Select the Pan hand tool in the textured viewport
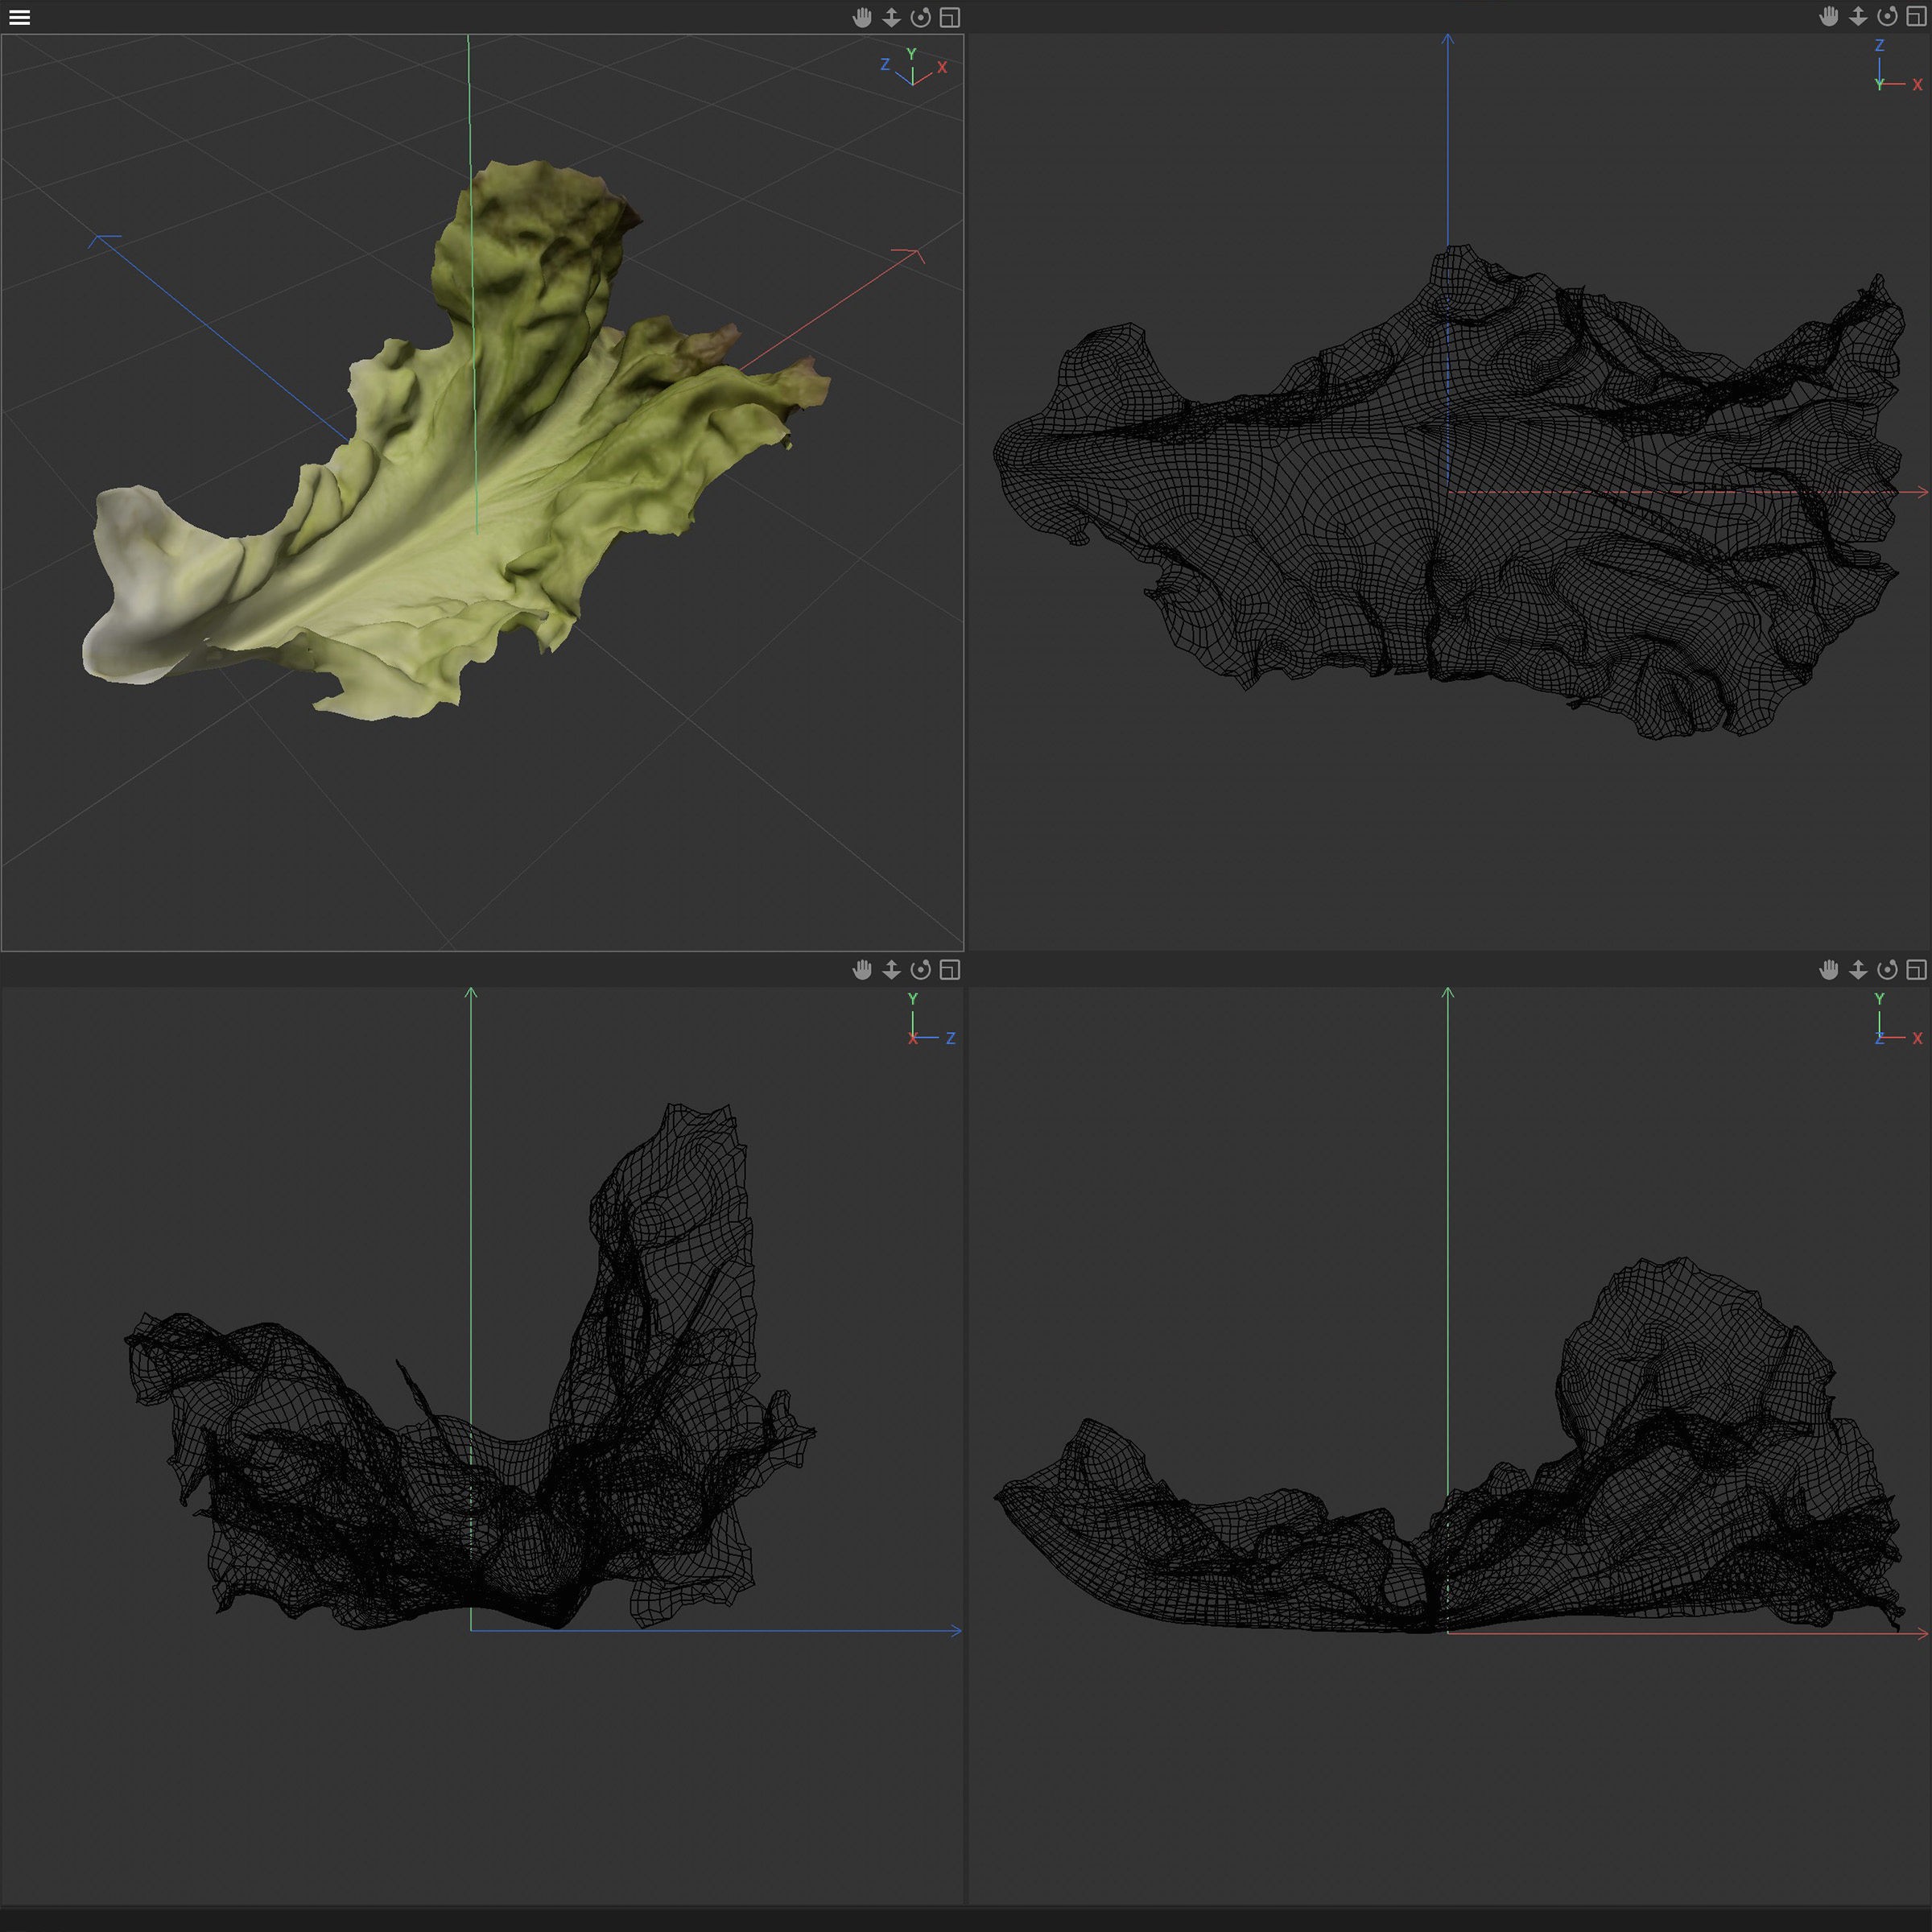The width and height of the screenshot is (1932, 1932). (x=862, y=17)
